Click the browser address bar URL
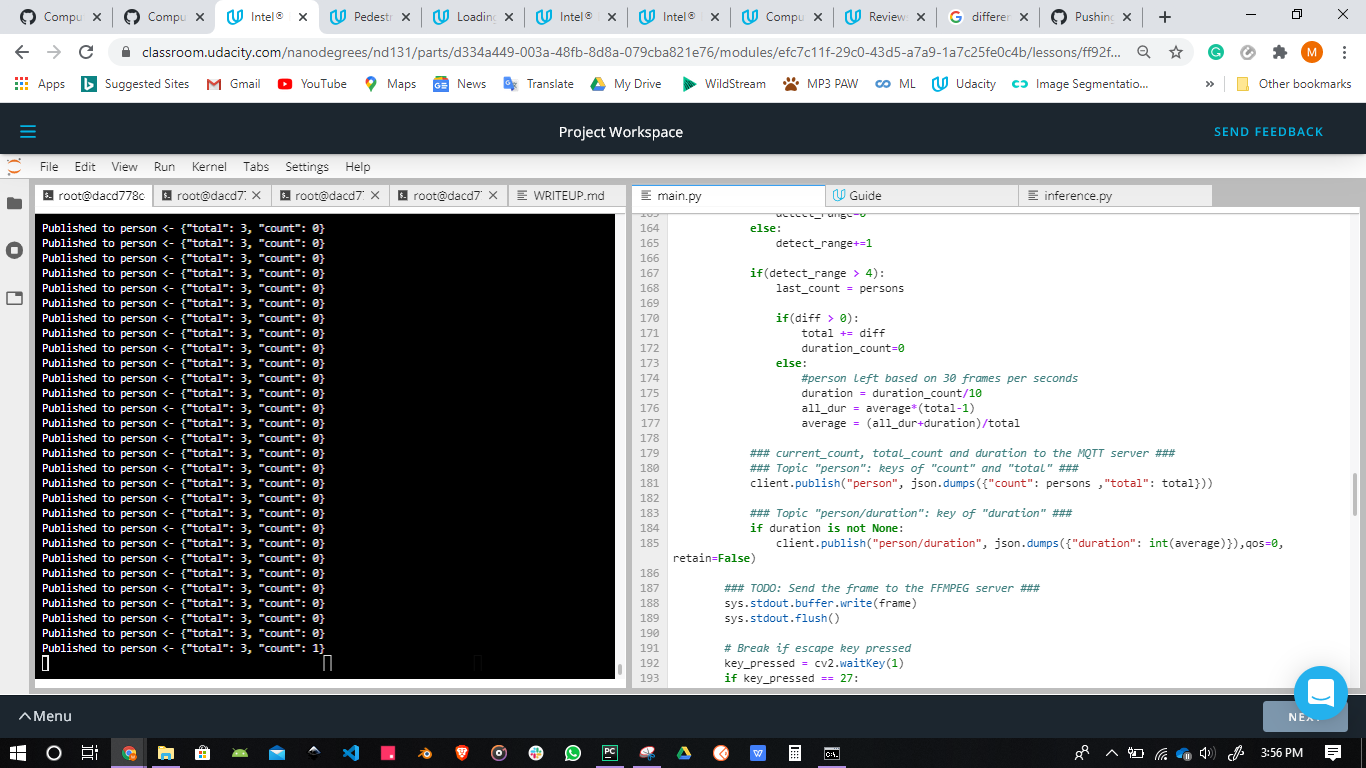The image size is (1366, 768). 630,52
